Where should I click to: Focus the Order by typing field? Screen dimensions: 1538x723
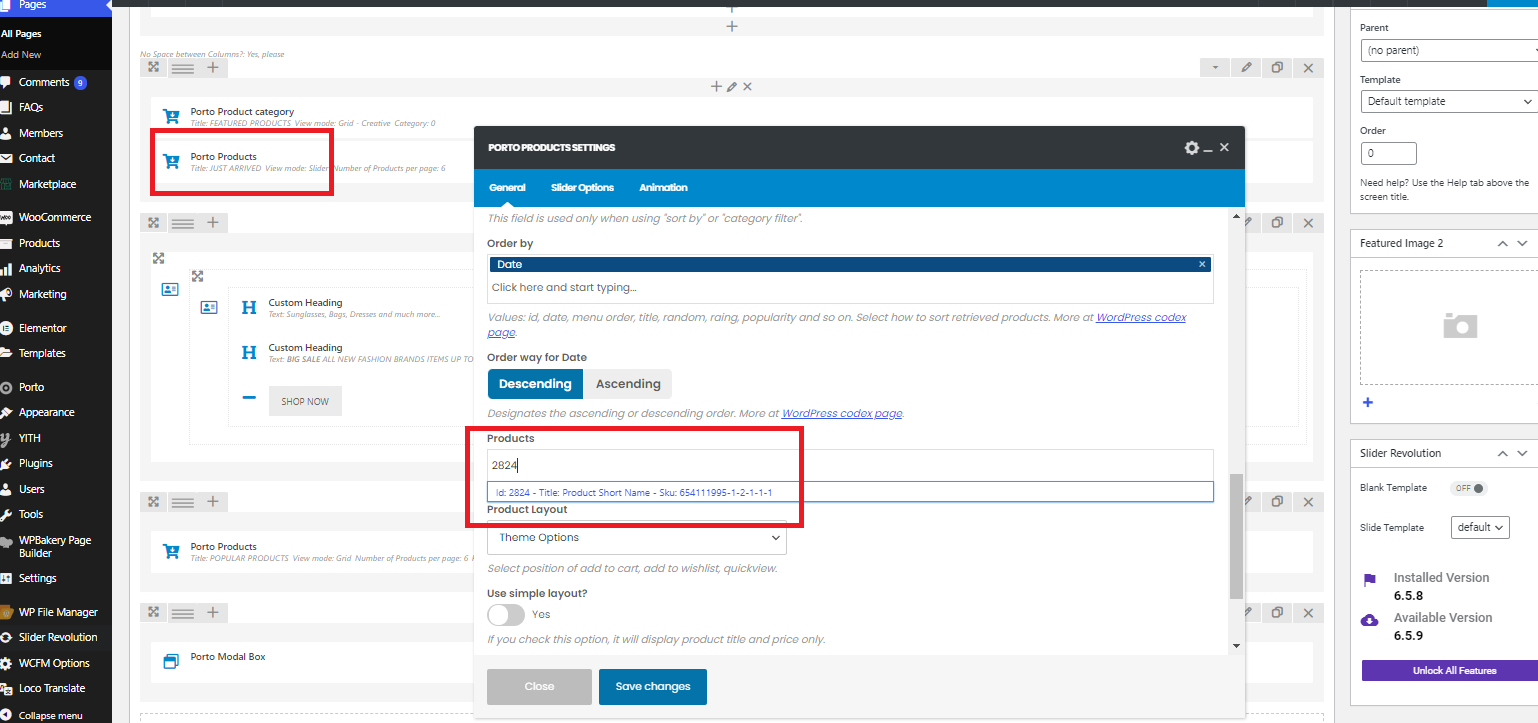tap(850, 288)
